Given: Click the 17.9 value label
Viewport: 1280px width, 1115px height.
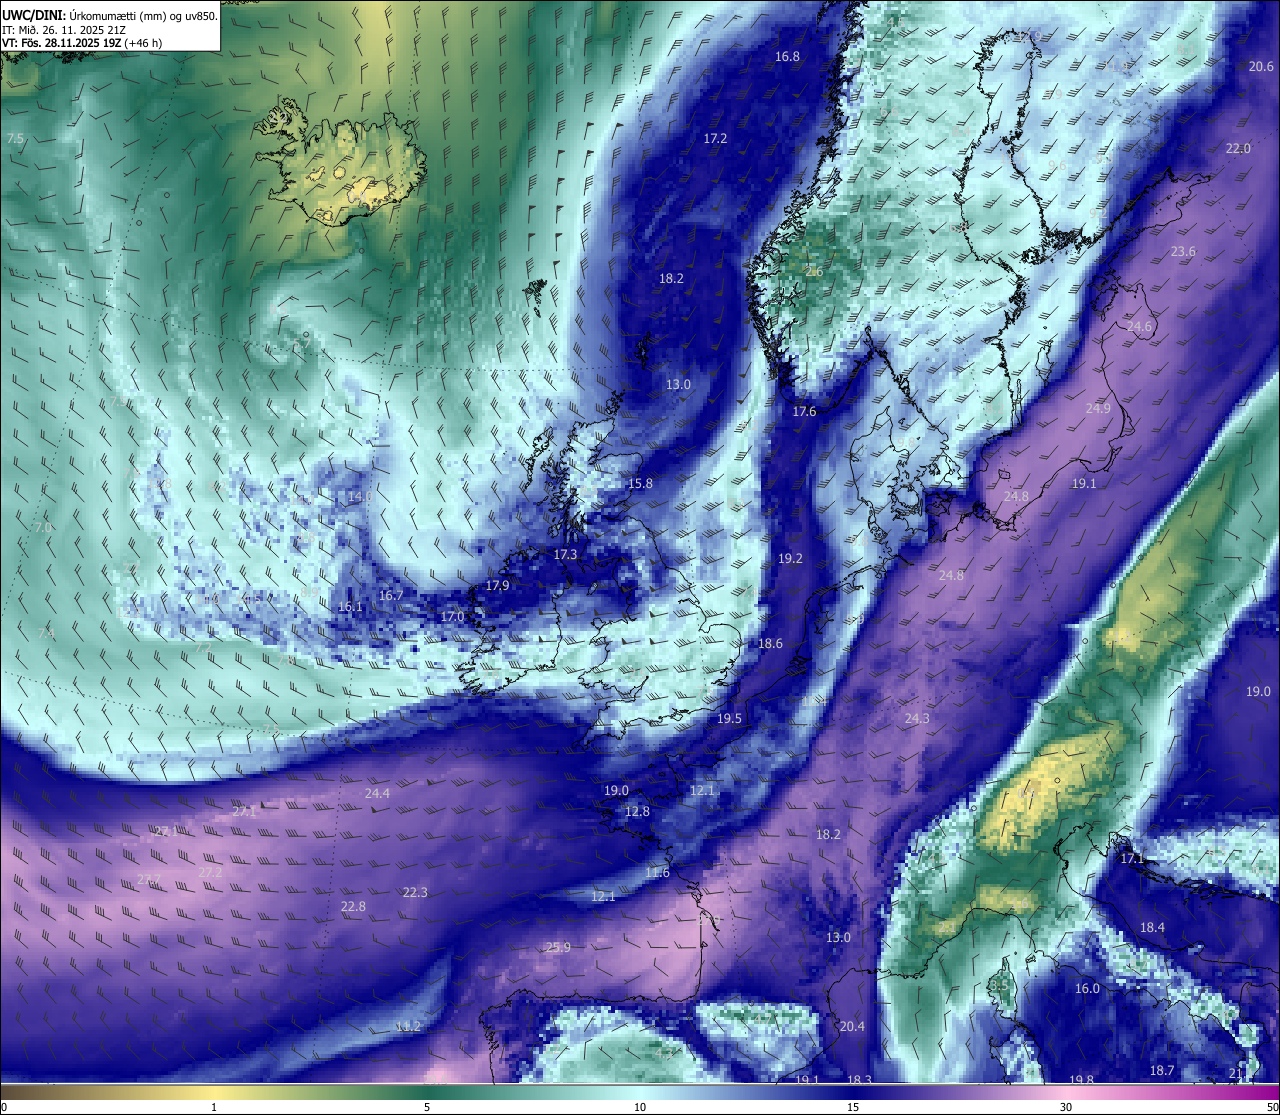Looking at the screenshot, I should coord(497,586).
